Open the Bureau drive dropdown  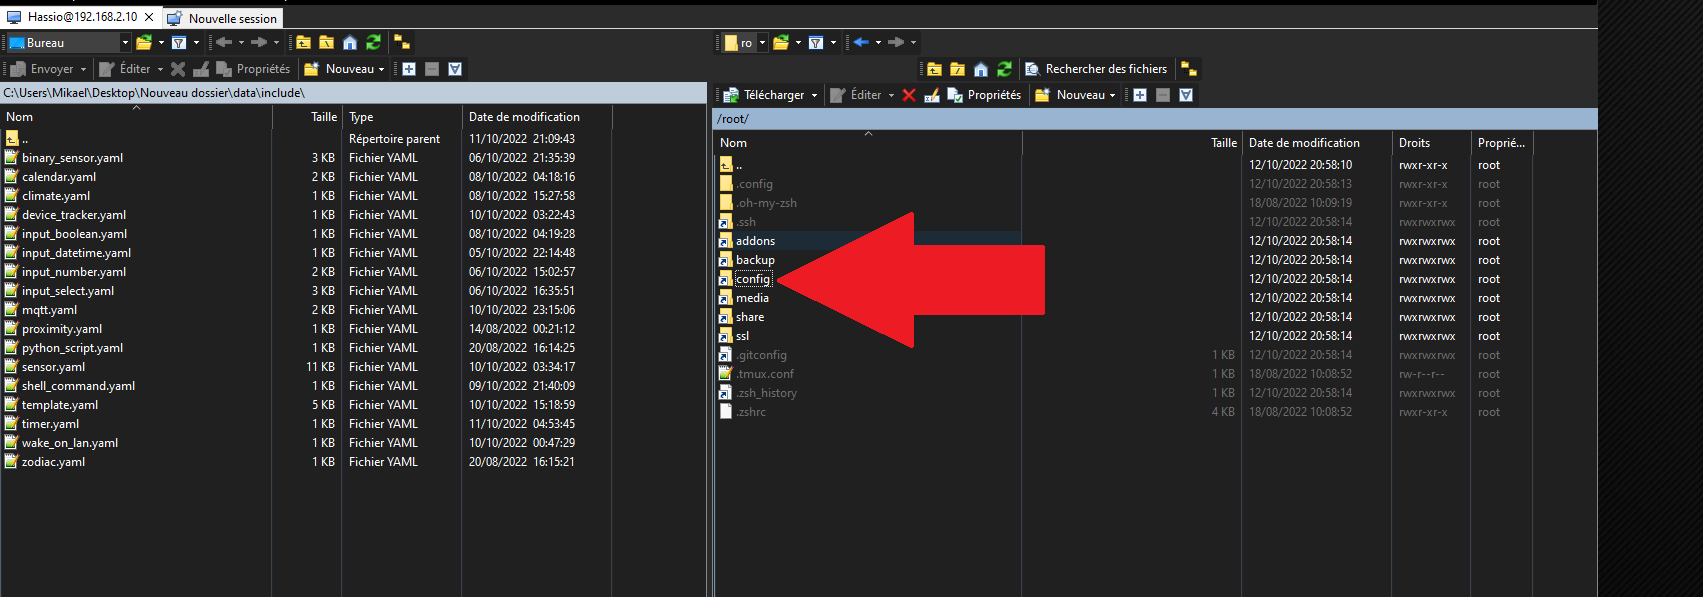(125, 43)
